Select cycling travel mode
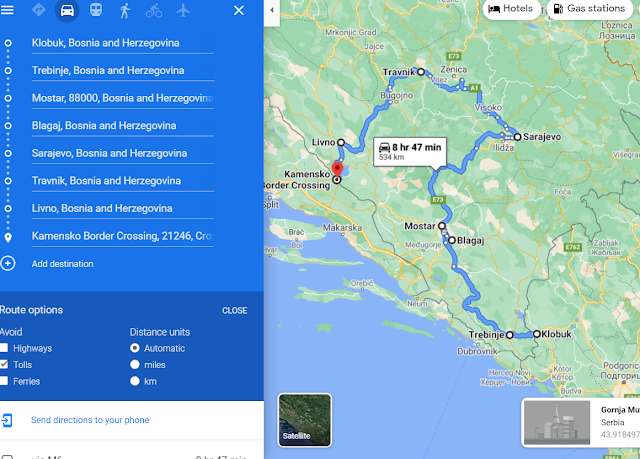The height and width of the screenshot is (459, 640). [x=154, y=11]
